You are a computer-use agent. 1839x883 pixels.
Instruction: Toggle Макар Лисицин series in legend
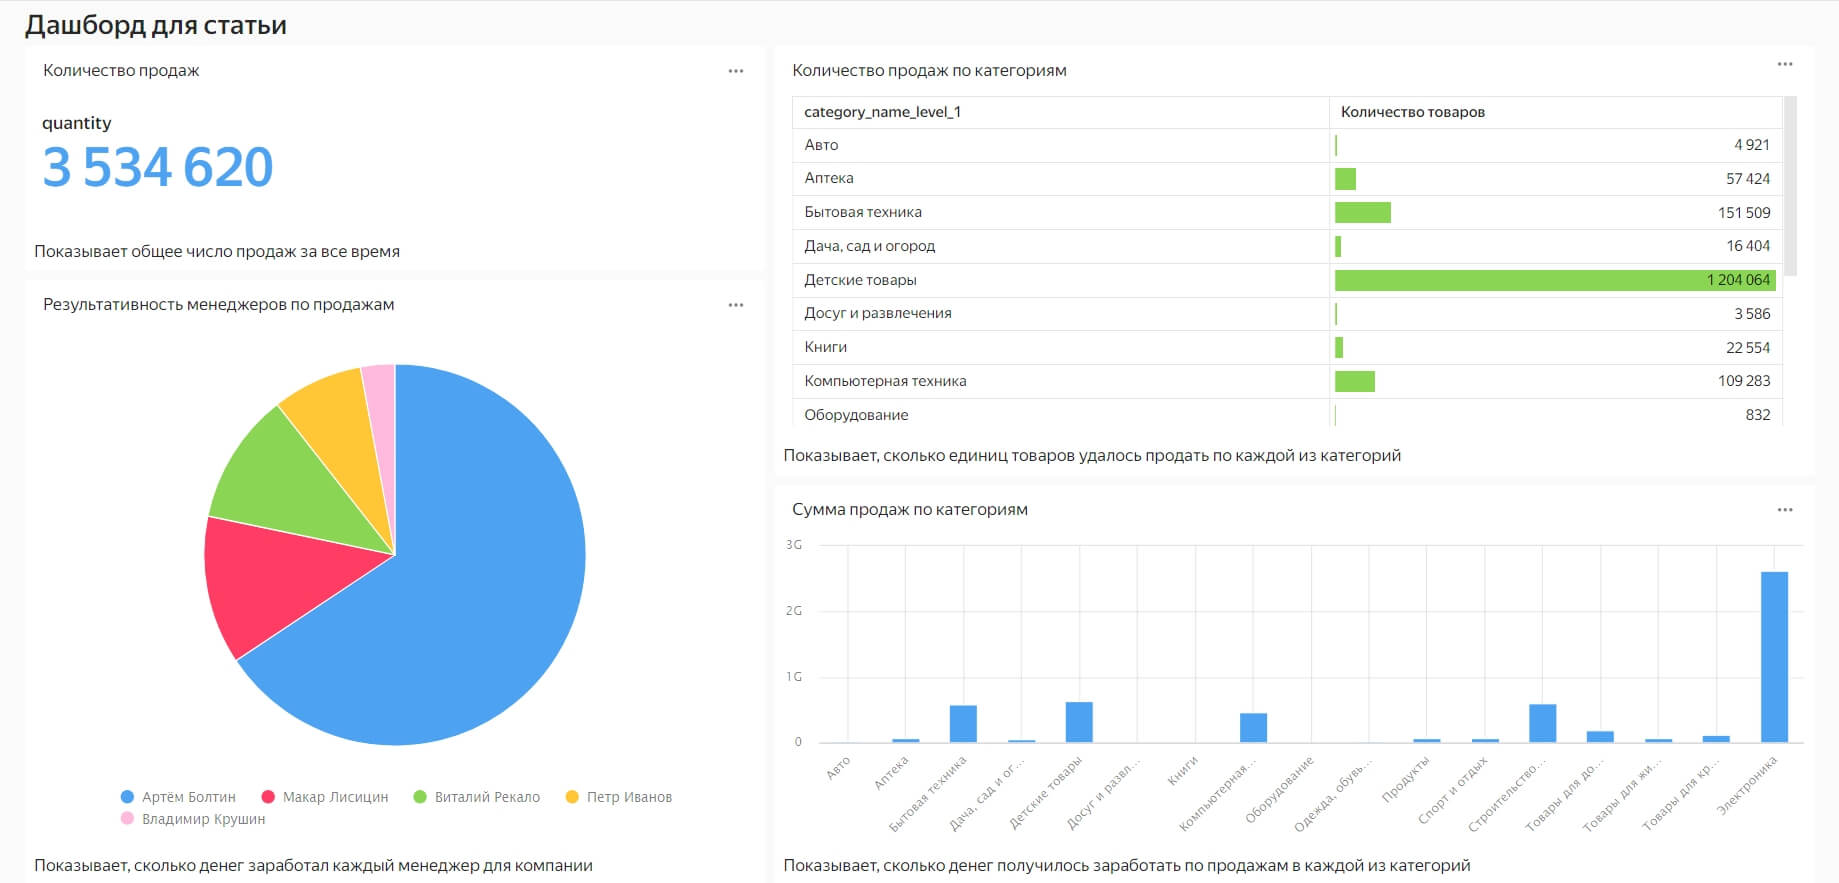coord(324,797)
